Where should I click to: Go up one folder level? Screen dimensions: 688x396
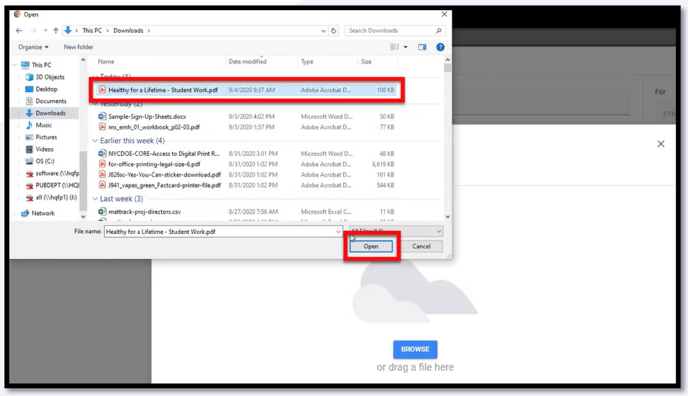(x=56, y=31)
